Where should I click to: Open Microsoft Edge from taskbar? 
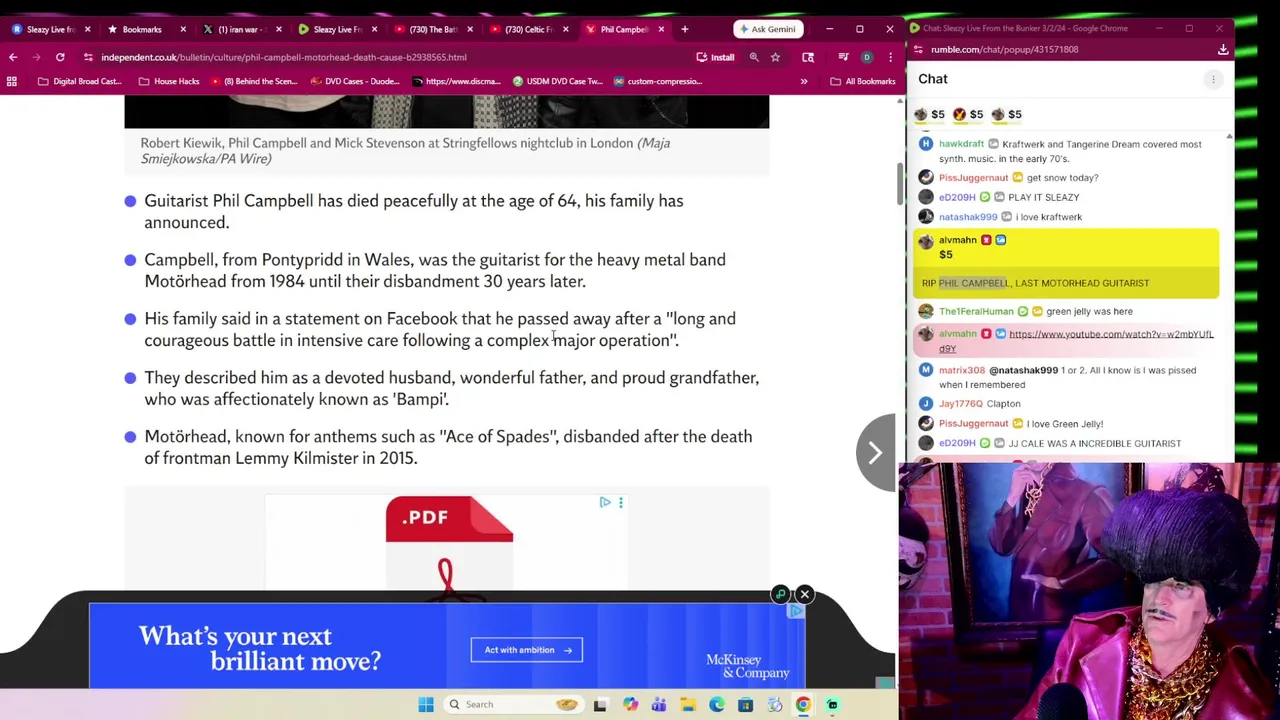click(717, 705)
